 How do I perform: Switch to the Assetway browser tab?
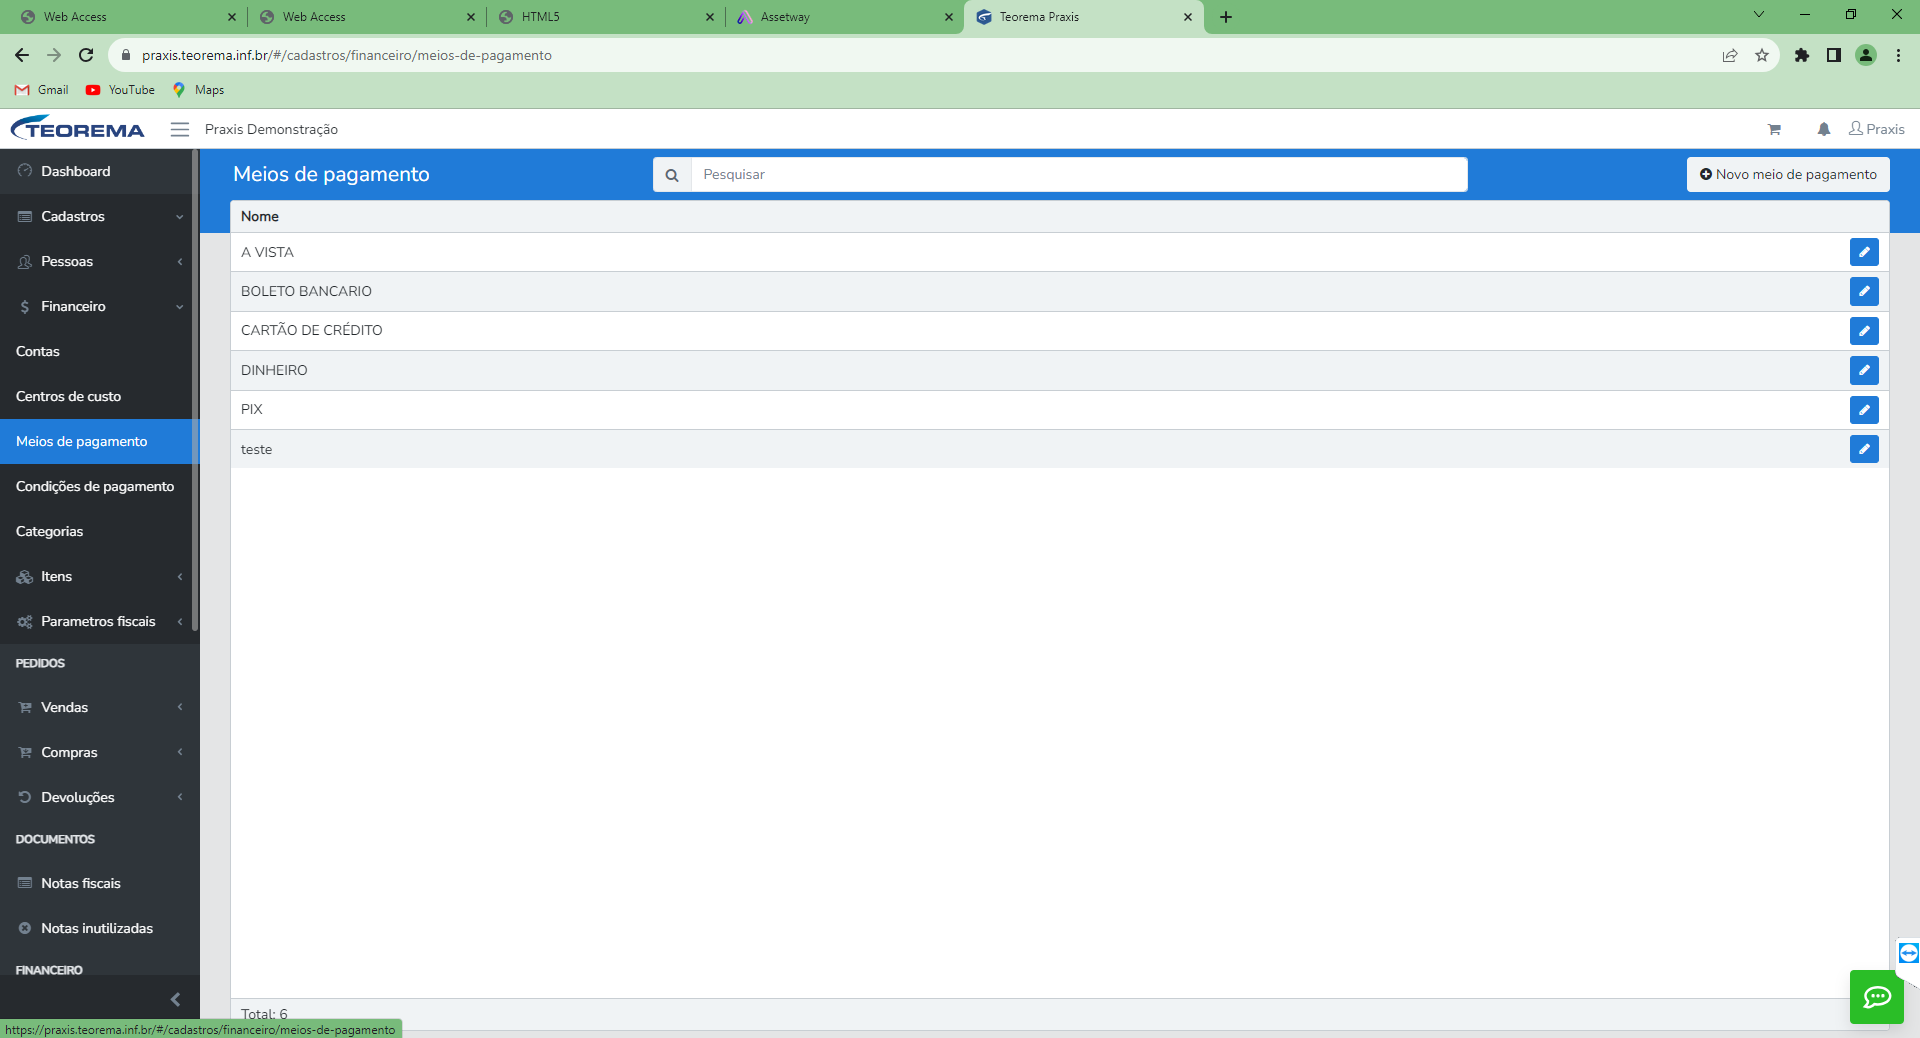coord(844,17)
